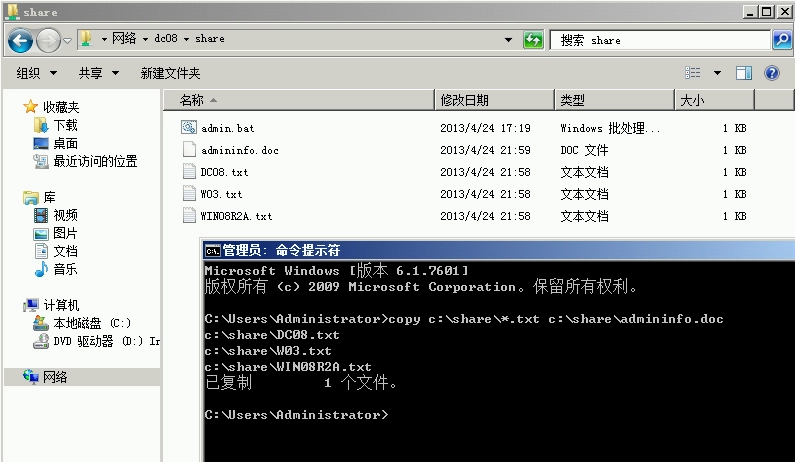This screenshot has width=795, height=462.
Task: Click the refresh button beside address bar
Action: [x=534, y=40]
